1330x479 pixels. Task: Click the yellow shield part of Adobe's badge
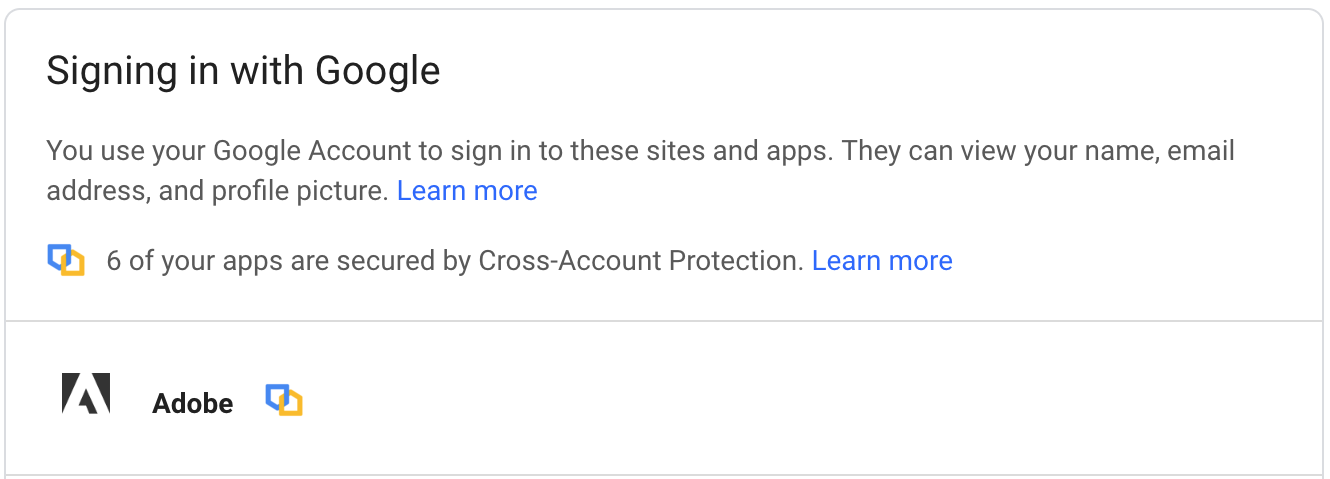click(x=293, y=405)
